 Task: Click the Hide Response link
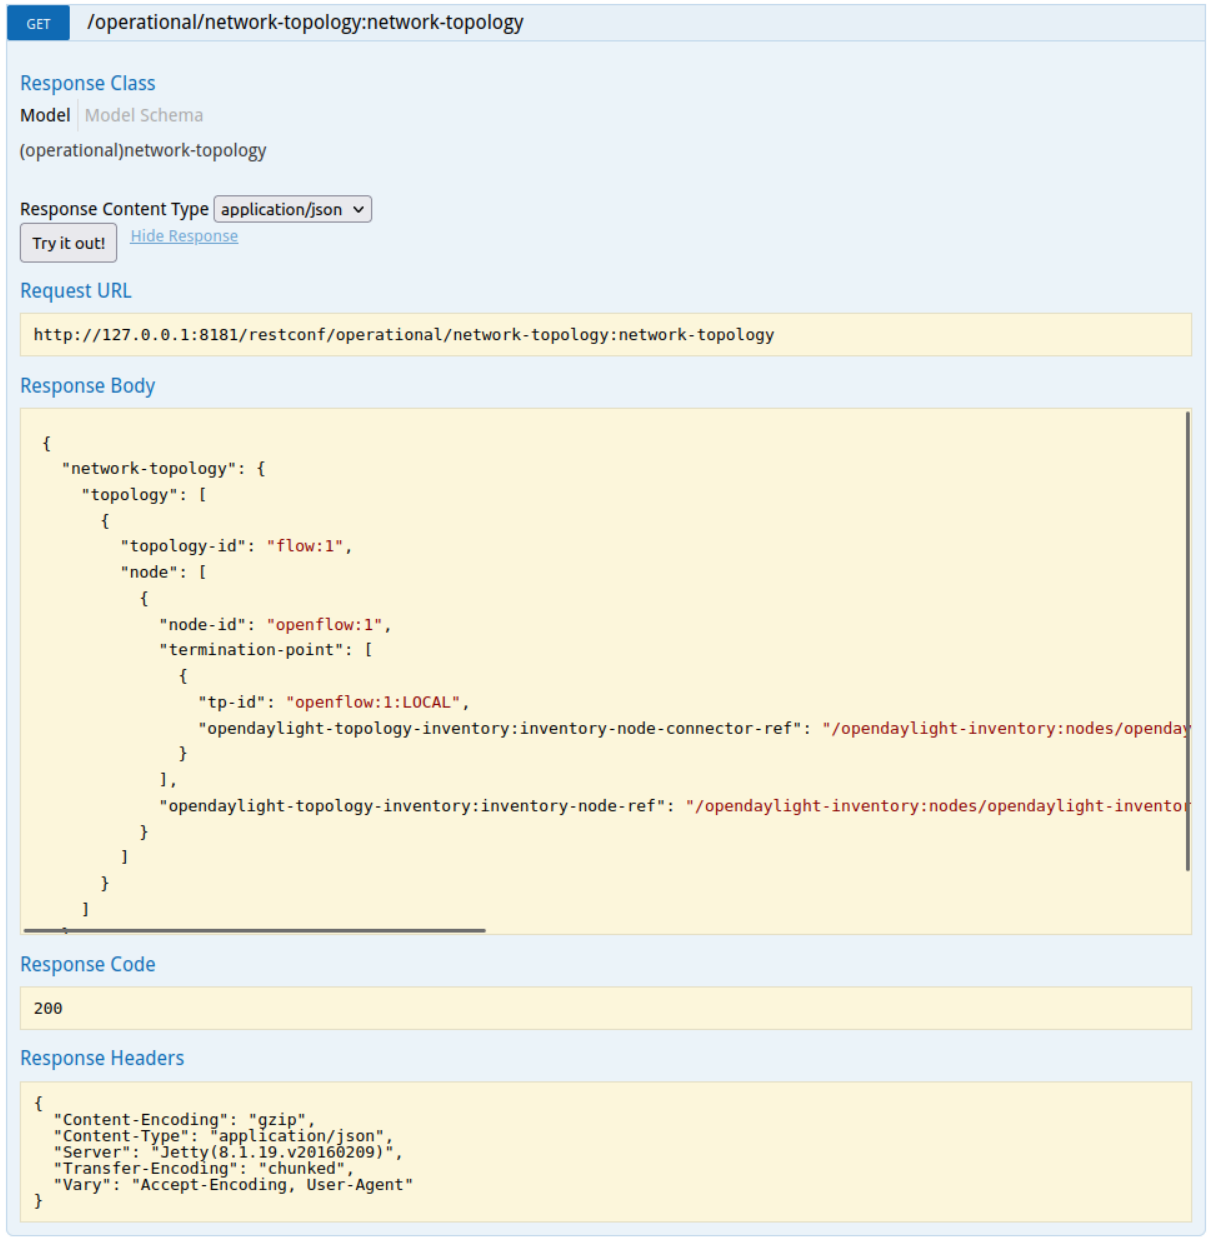[184, 236]
